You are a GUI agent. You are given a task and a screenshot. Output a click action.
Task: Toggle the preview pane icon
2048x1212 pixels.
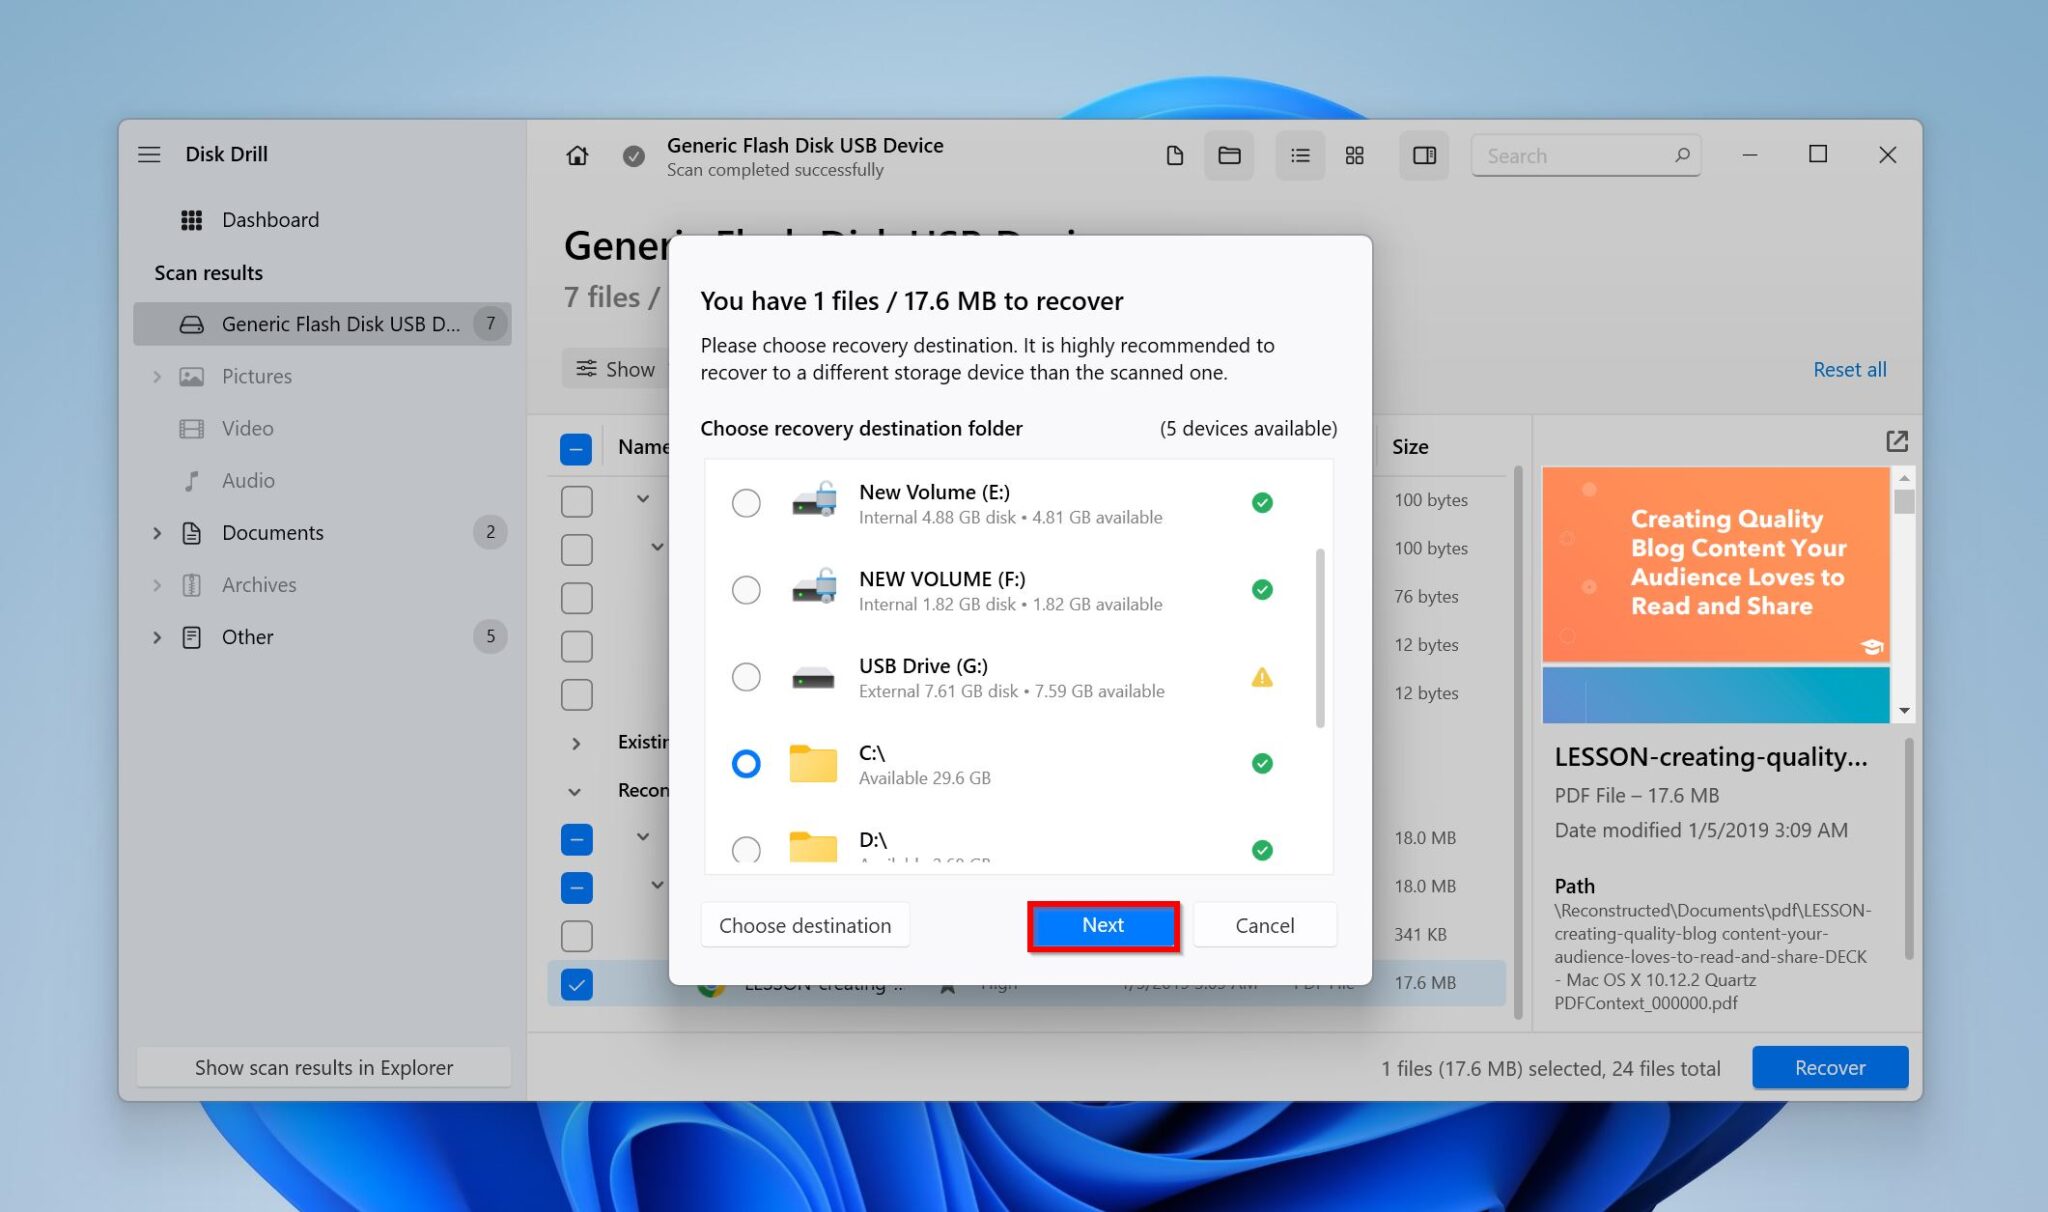[1424, 155]
